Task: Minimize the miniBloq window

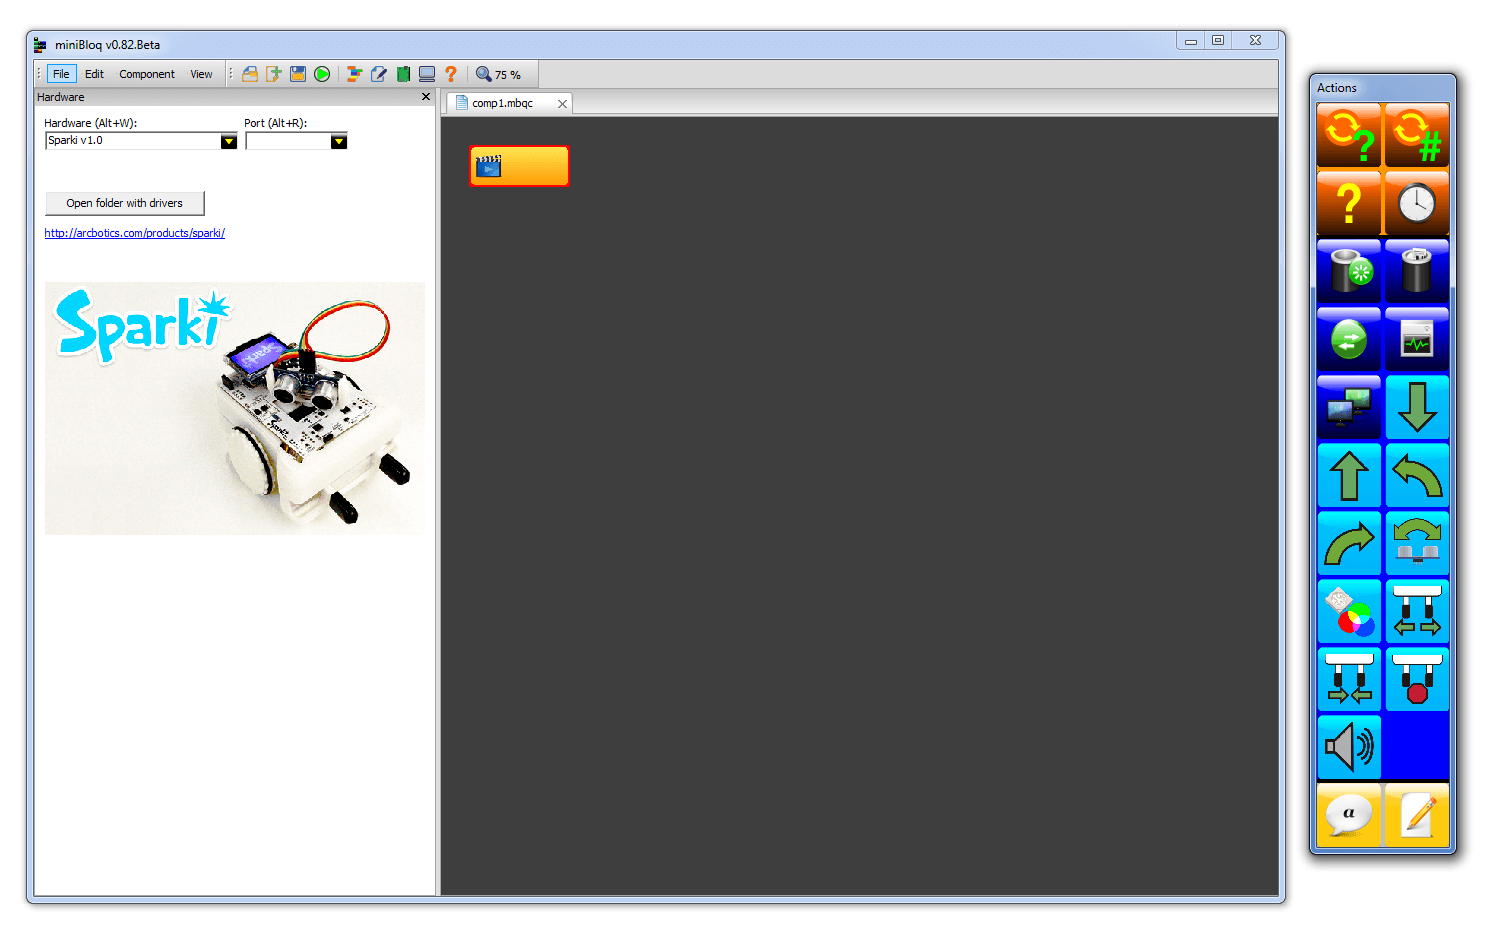Action: [1190, 41]
